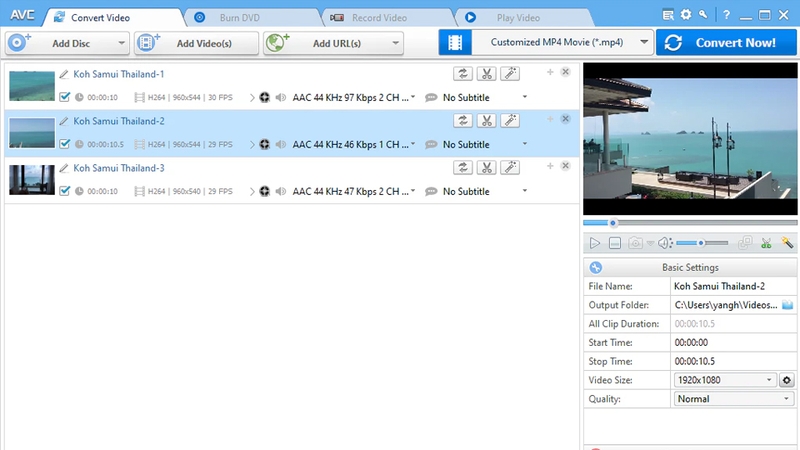Click the cut scissors icon under the preview

[x=766, y=243]
